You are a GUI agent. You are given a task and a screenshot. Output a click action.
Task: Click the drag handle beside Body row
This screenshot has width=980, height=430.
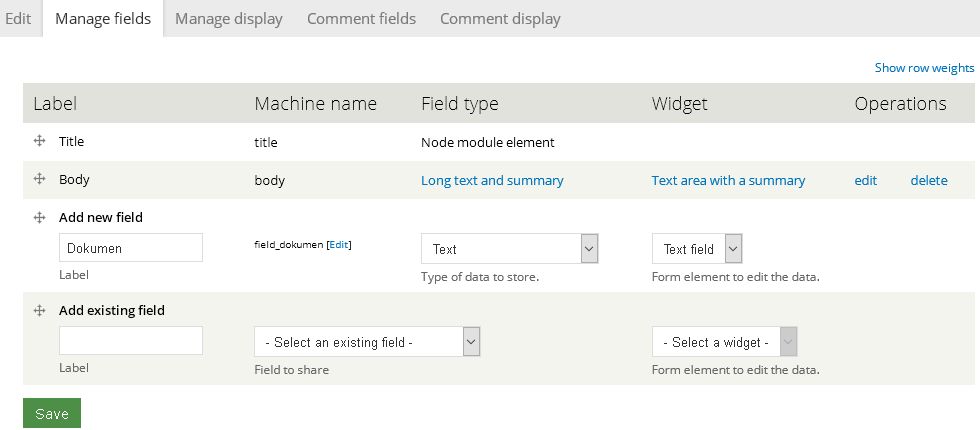coord(40,179)
